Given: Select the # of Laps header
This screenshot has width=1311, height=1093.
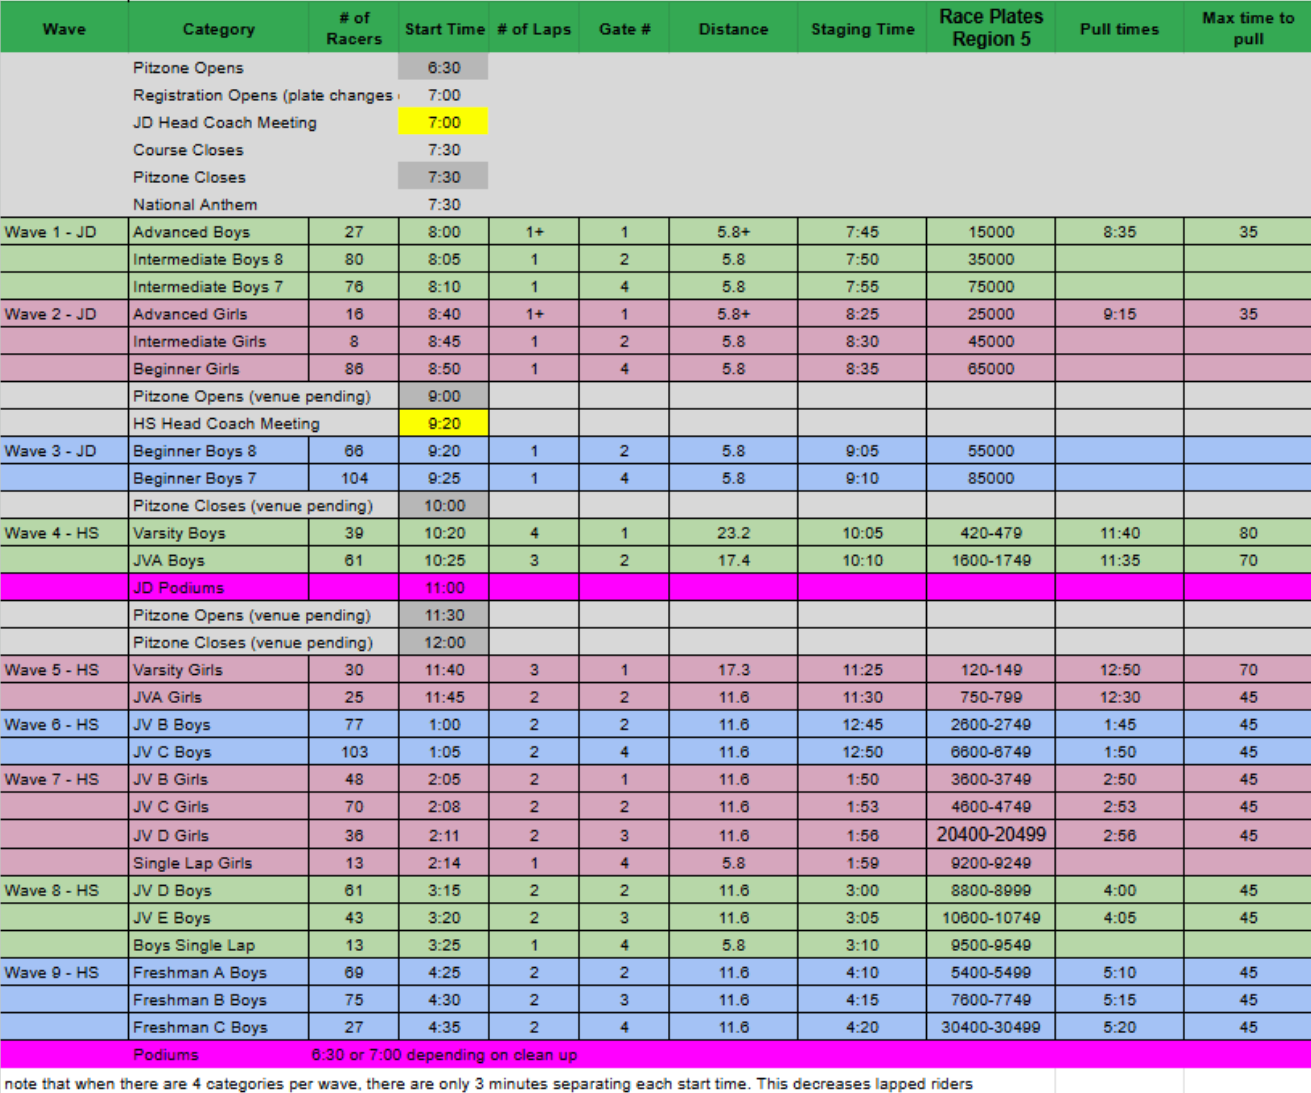Looking at the screenshot, I should tap(534, 28).
